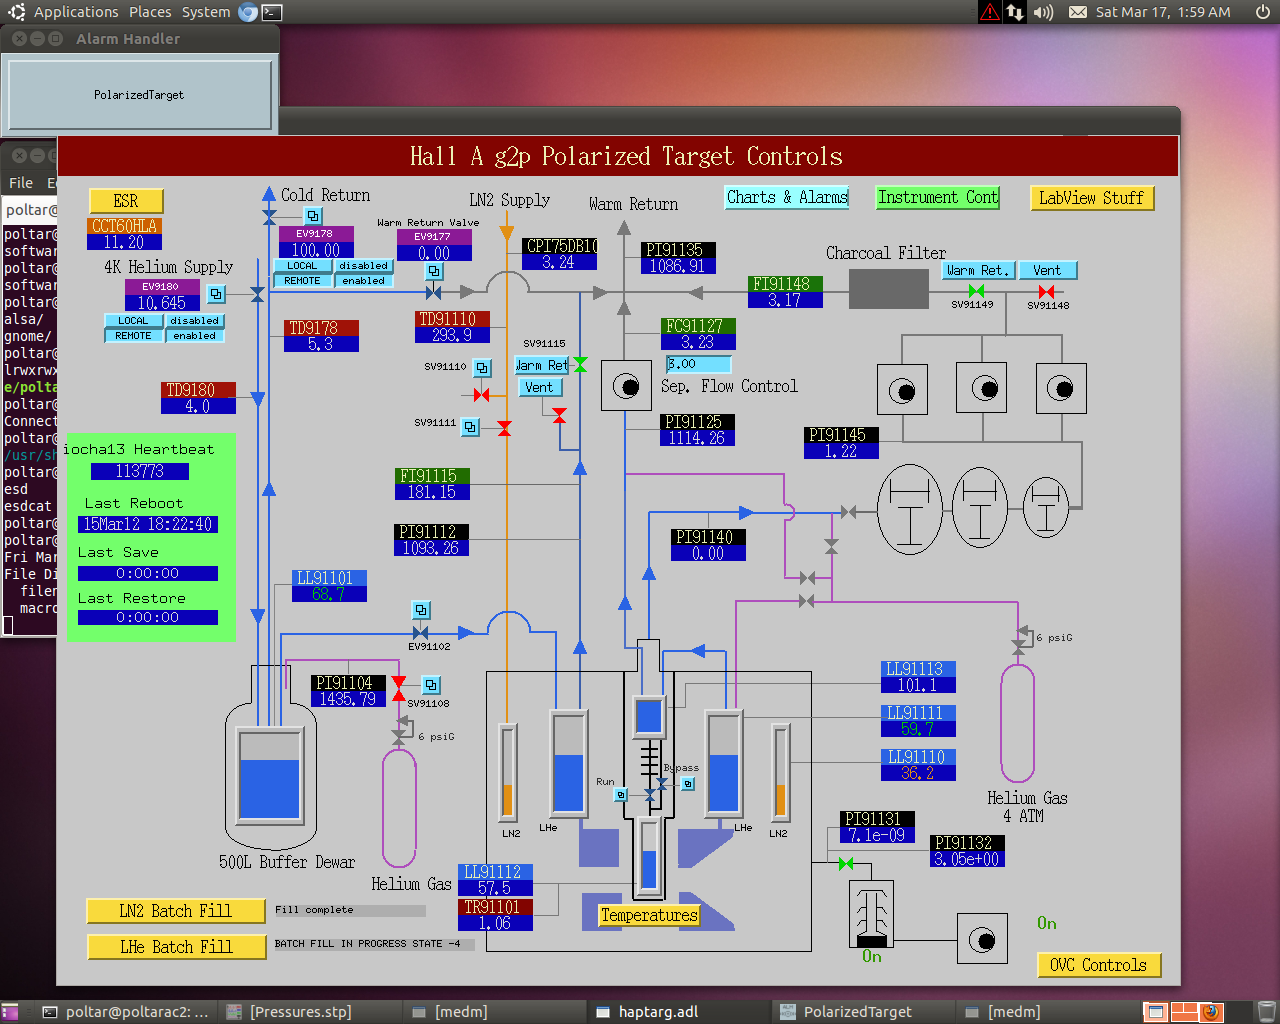The width and height of the screenshot is (1280, 1024).
Task: Select enabled for EV9180 valve
Action: [194, 336]
